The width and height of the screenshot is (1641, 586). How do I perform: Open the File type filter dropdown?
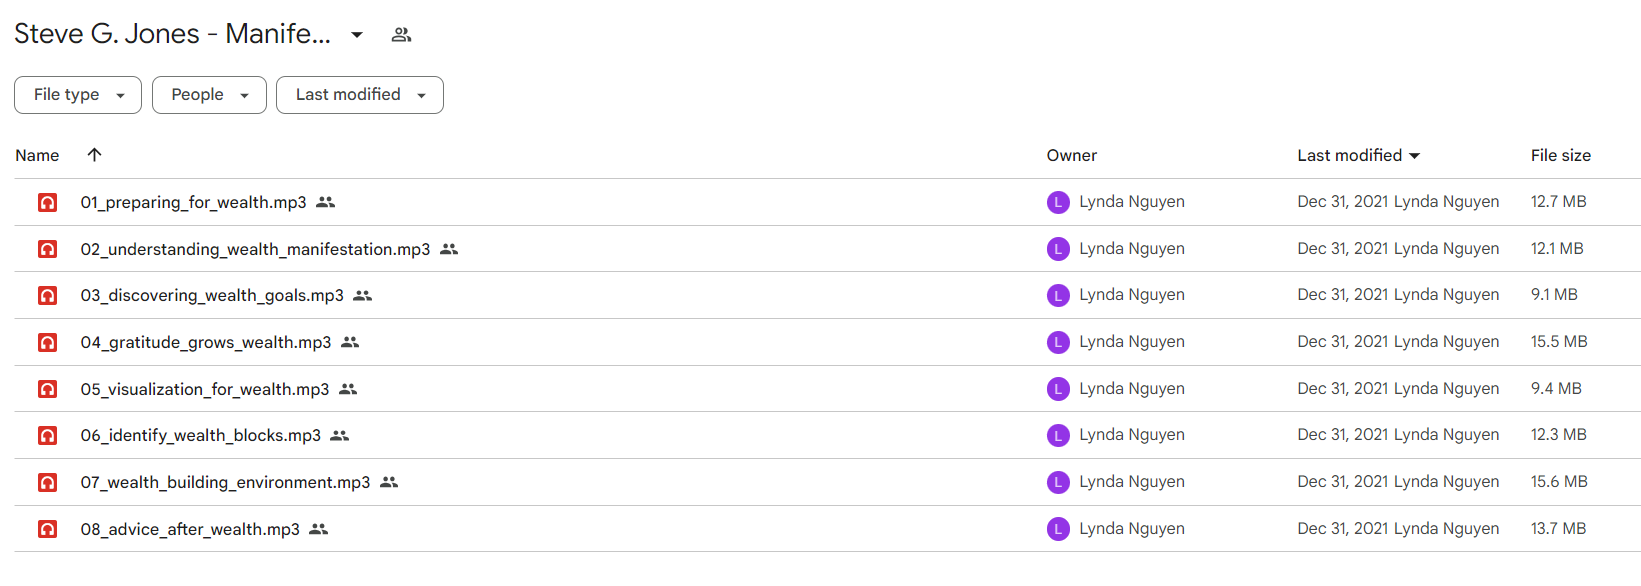point(78,95)
